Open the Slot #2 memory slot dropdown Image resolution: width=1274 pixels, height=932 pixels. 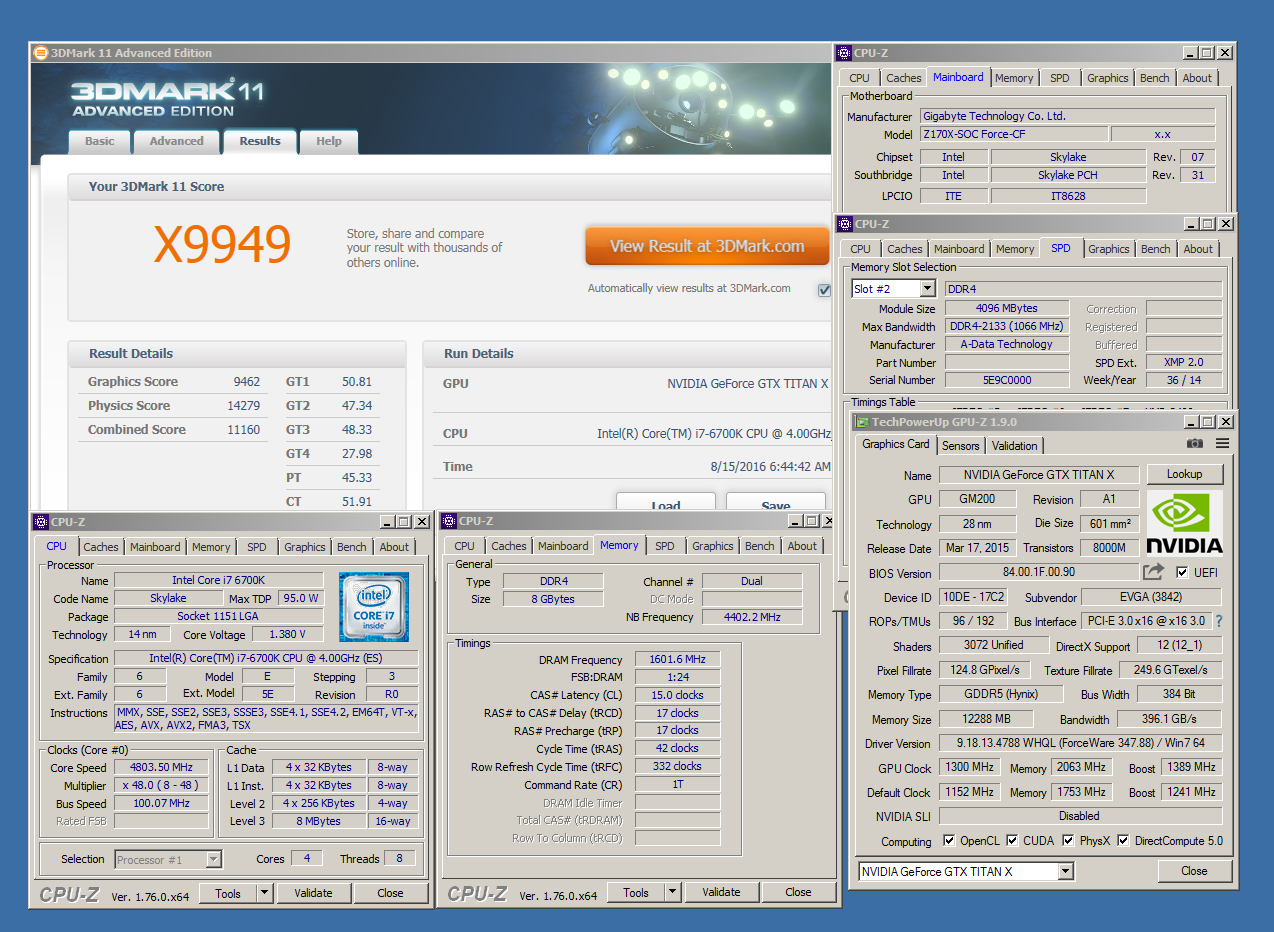927,289
